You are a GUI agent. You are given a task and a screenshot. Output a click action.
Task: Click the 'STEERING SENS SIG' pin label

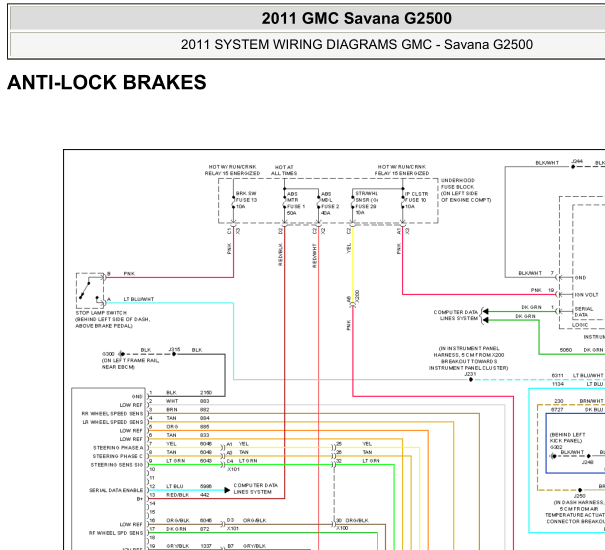pos(117,465)
